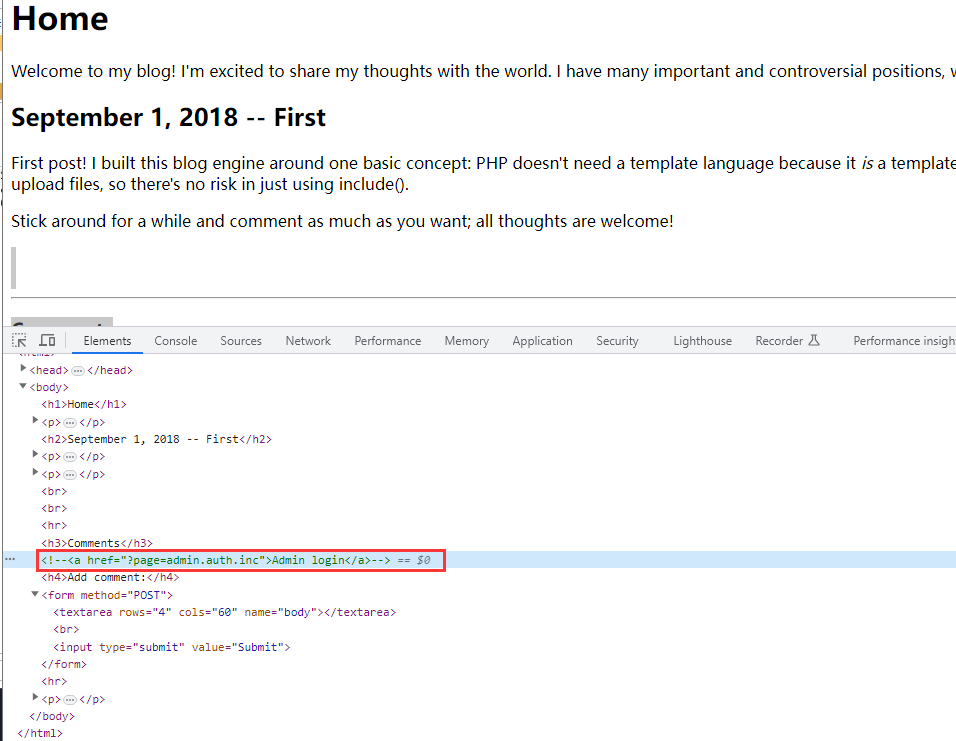Select the h2 September 1, 2018 node
Image resolution: width=956 pixels, height=741 pixels.
click(x=157, y=439)
